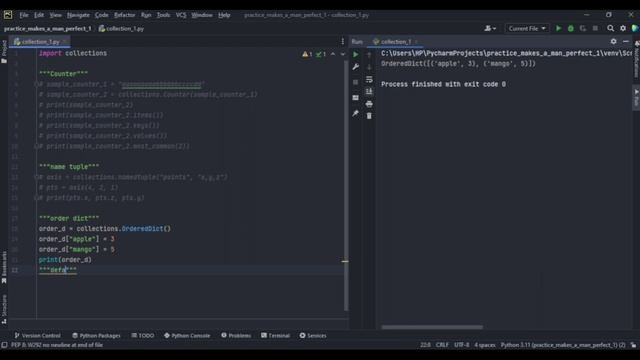Toggle the Bookmarks tool window
This screenshot has width=640, height=360.
click(4, 267)
